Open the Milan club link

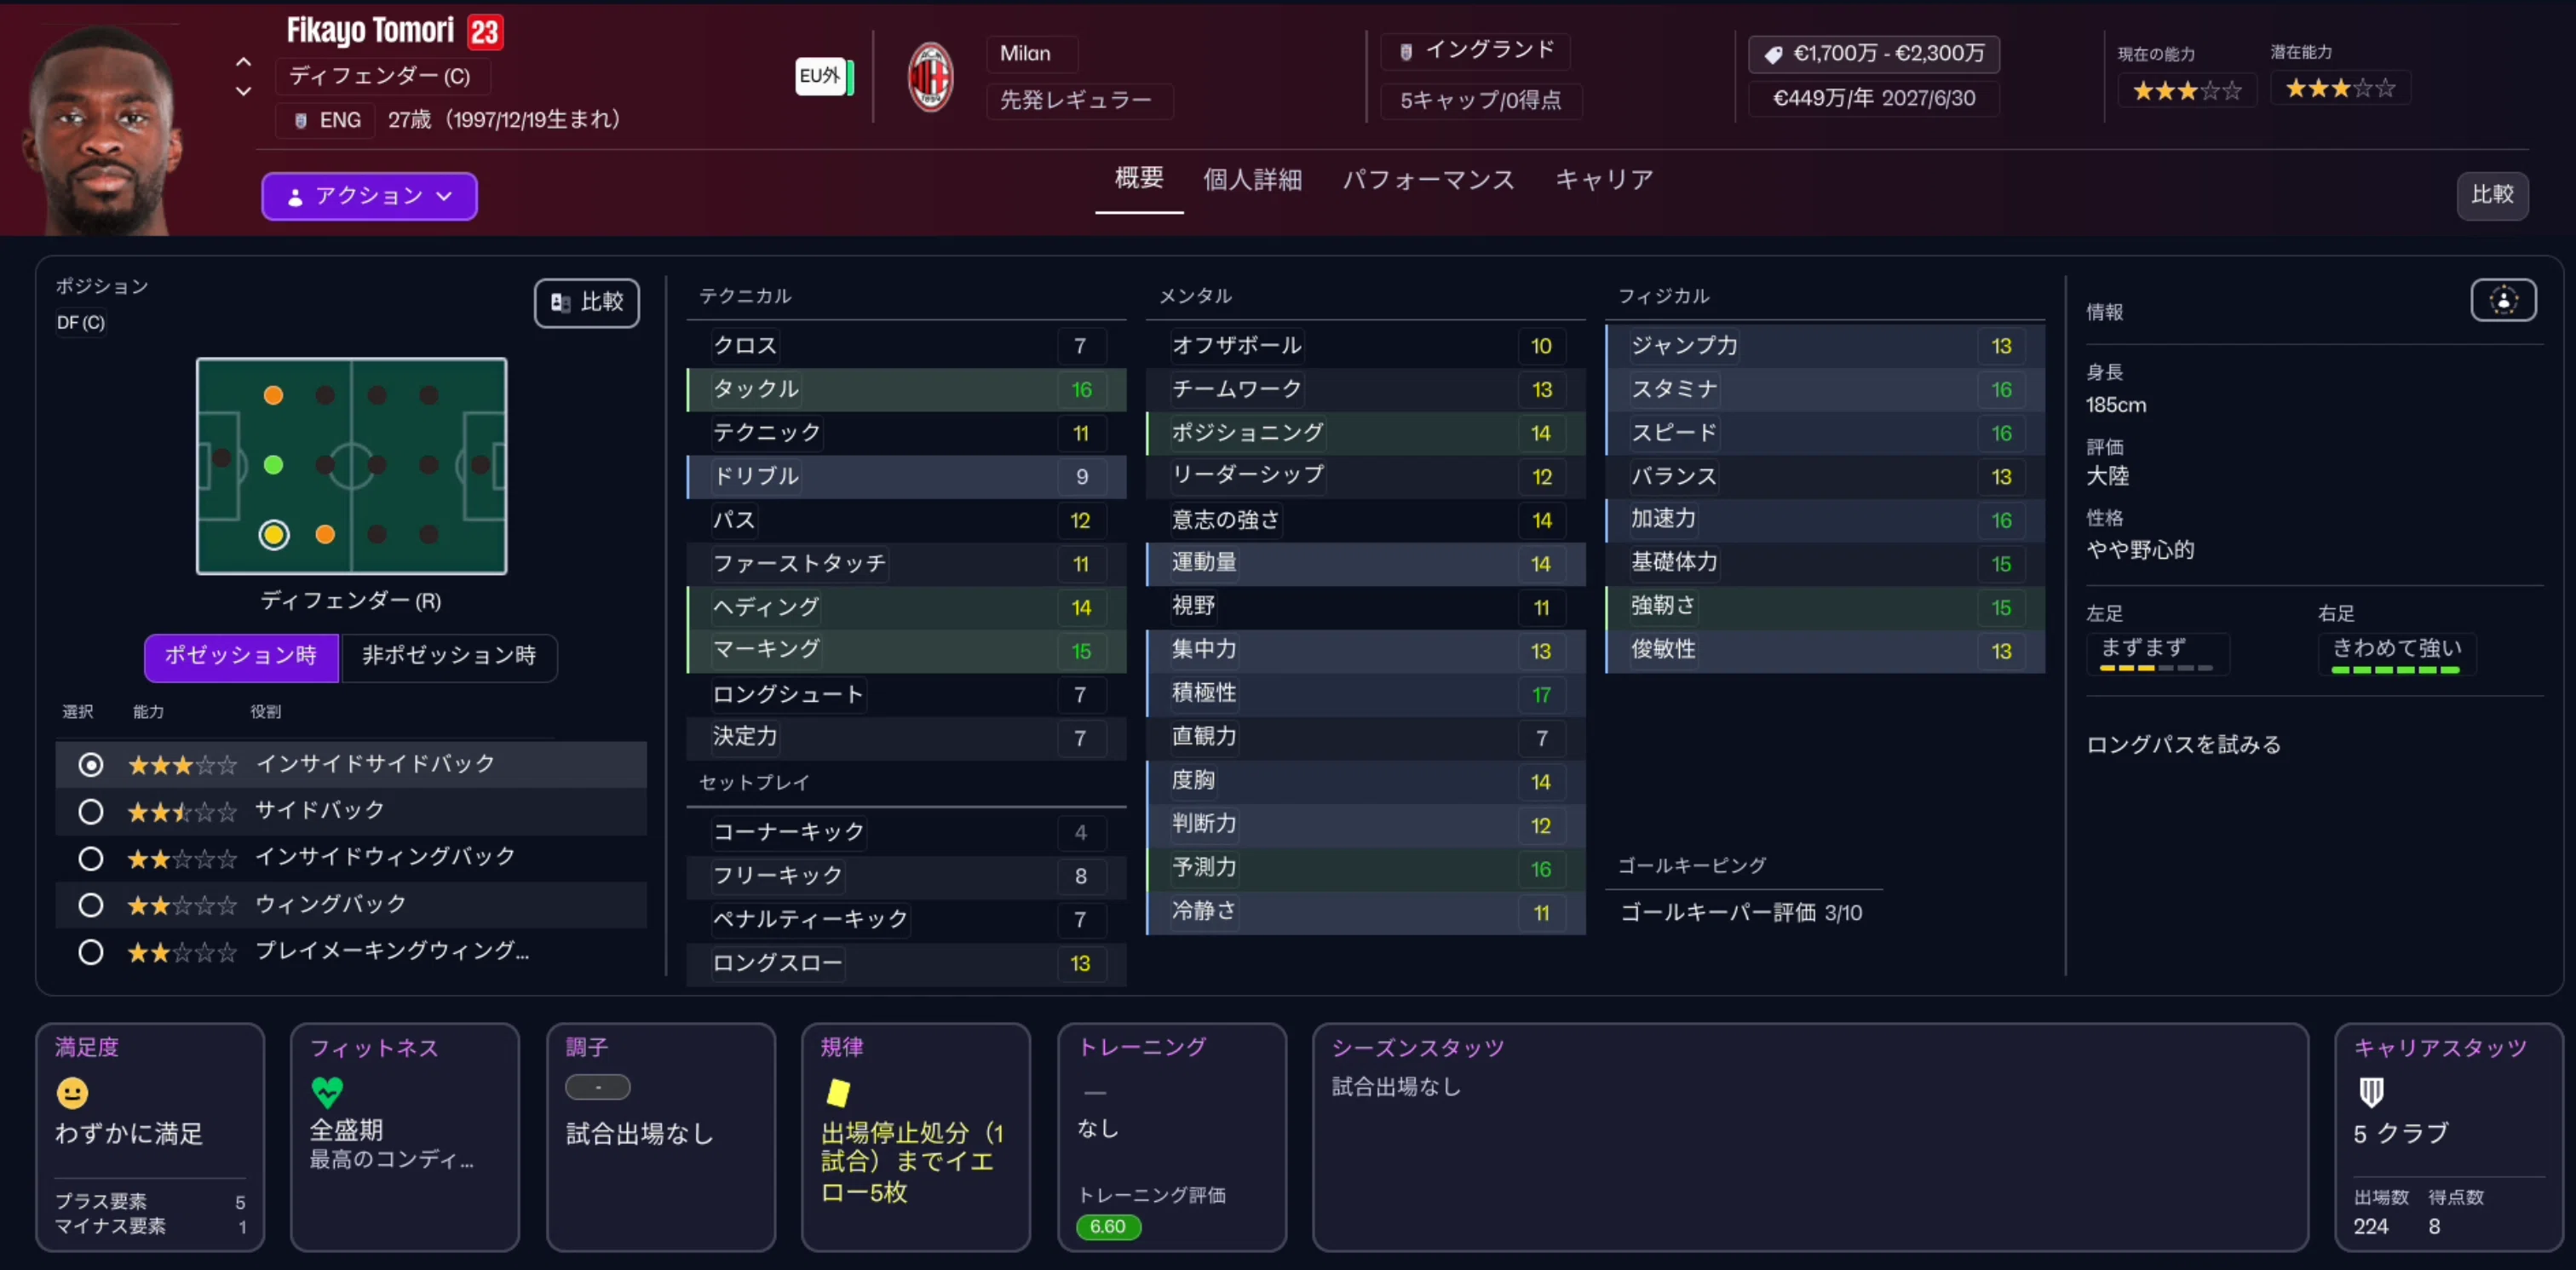tap(1025, 54)
